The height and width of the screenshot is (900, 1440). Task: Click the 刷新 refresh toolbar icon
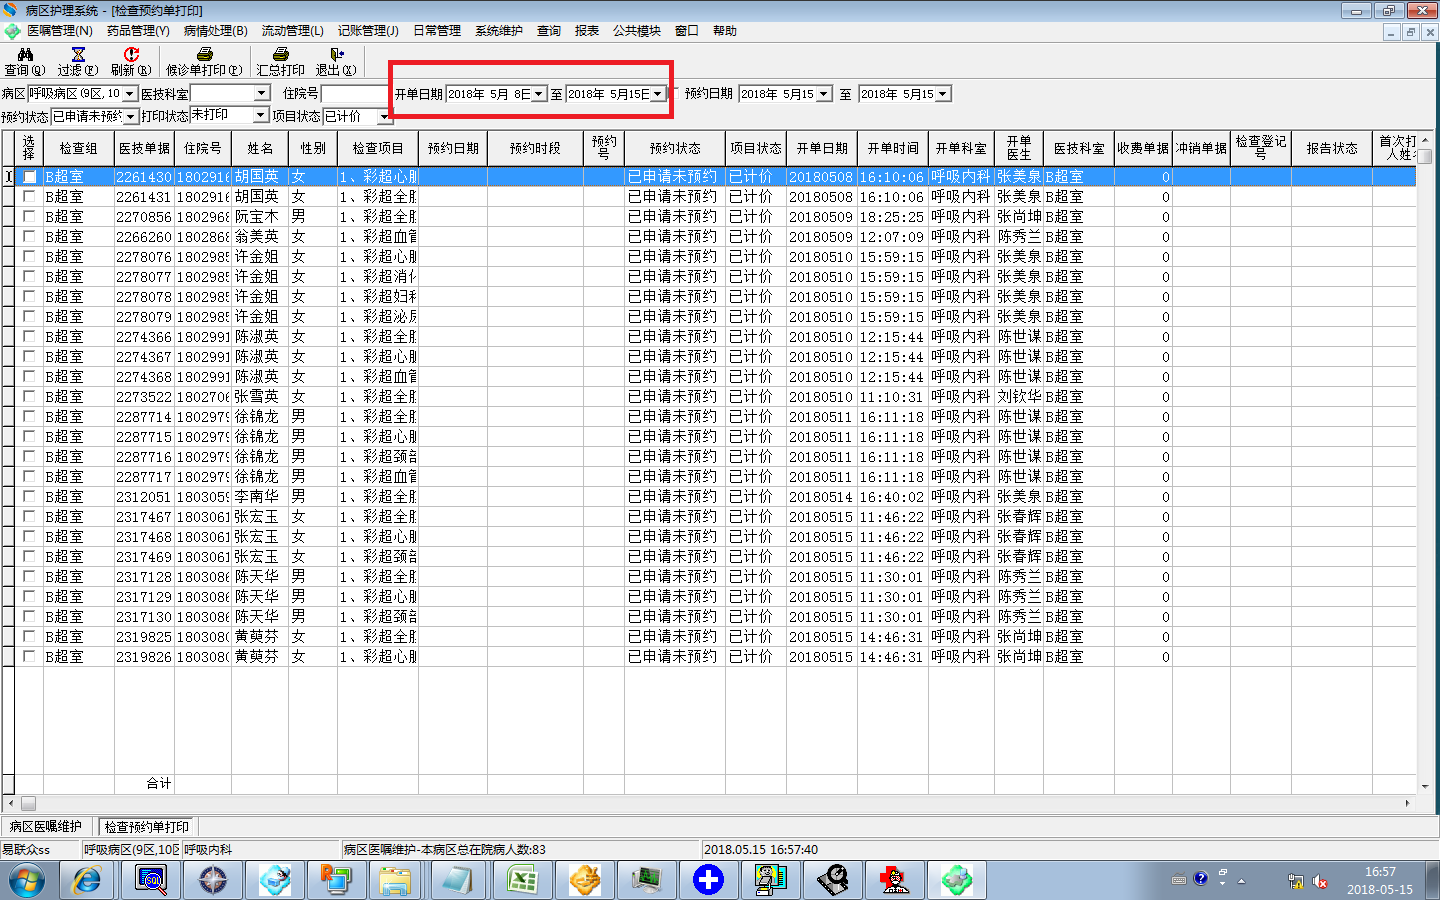(131, 54)
